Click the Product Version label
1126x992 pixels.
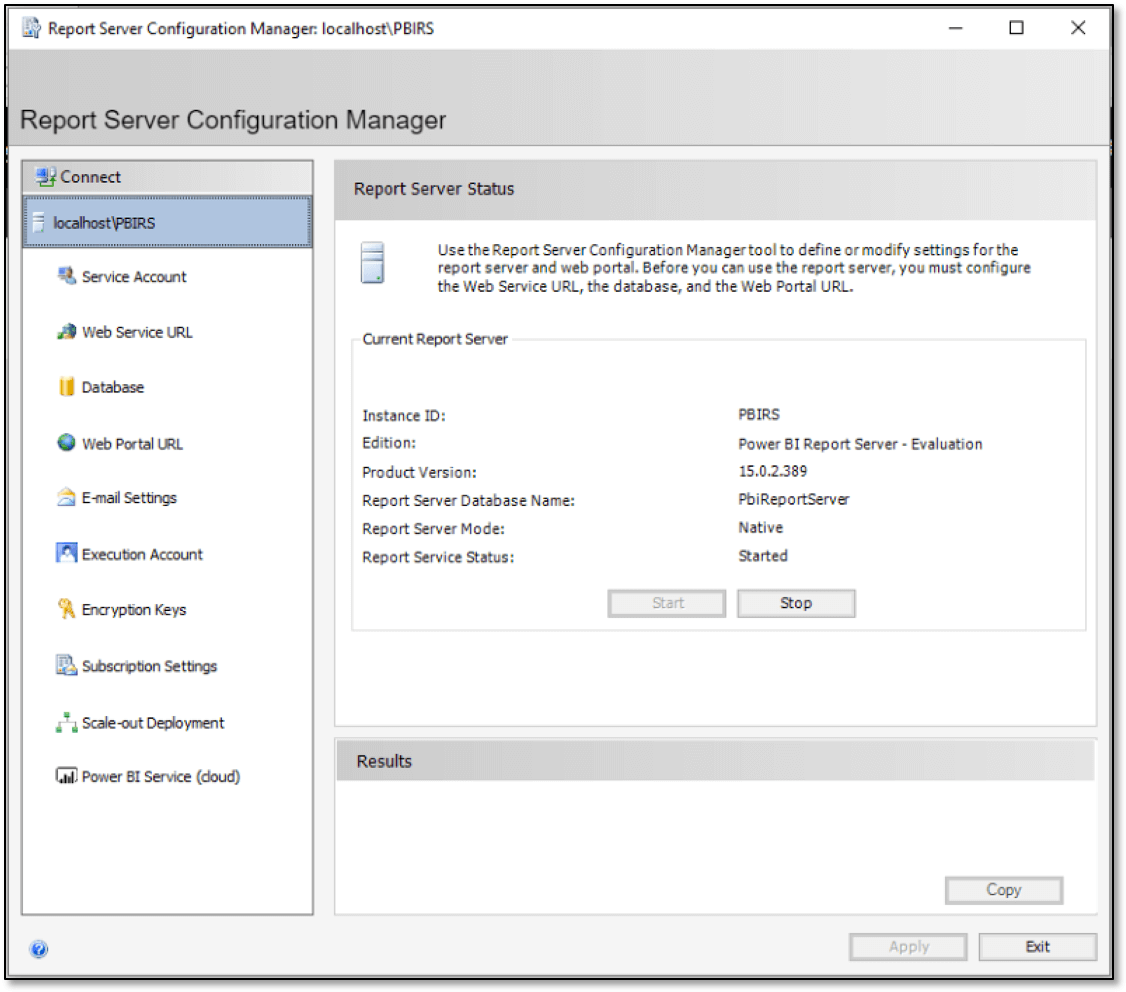coord(419,473)
